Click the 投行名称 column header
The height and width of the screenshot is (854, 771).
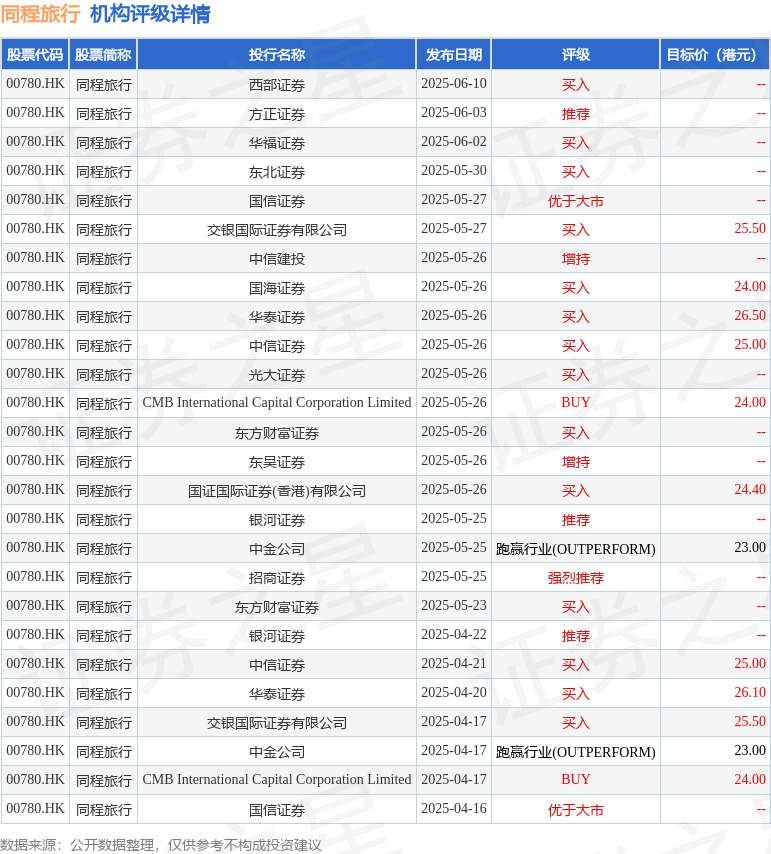(277, 54)
